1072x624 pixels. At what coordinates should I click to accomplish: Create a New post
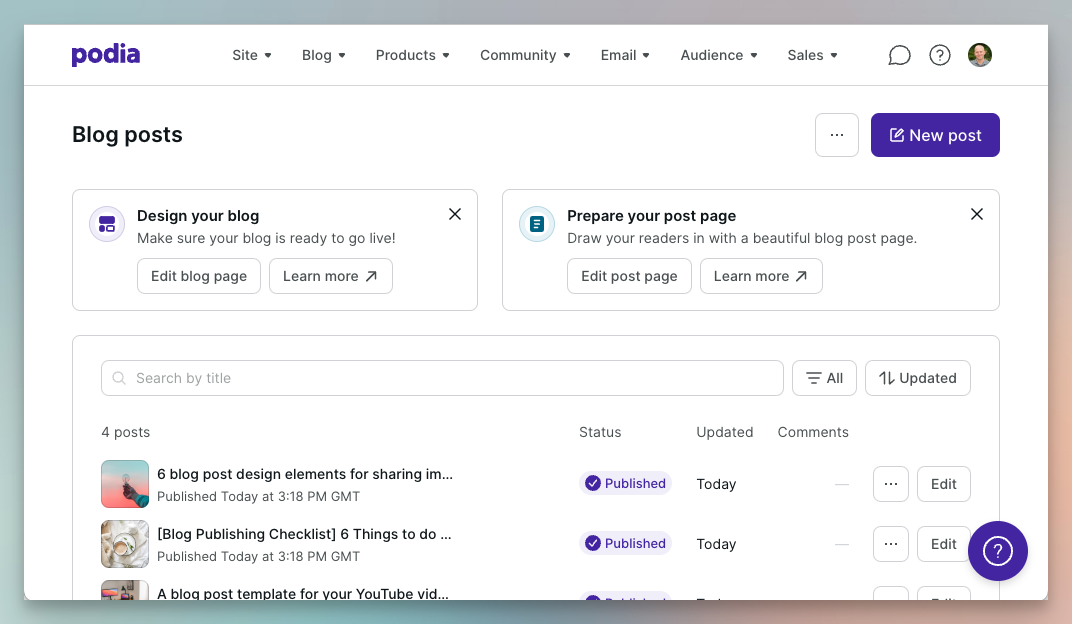tap(935, 135)
